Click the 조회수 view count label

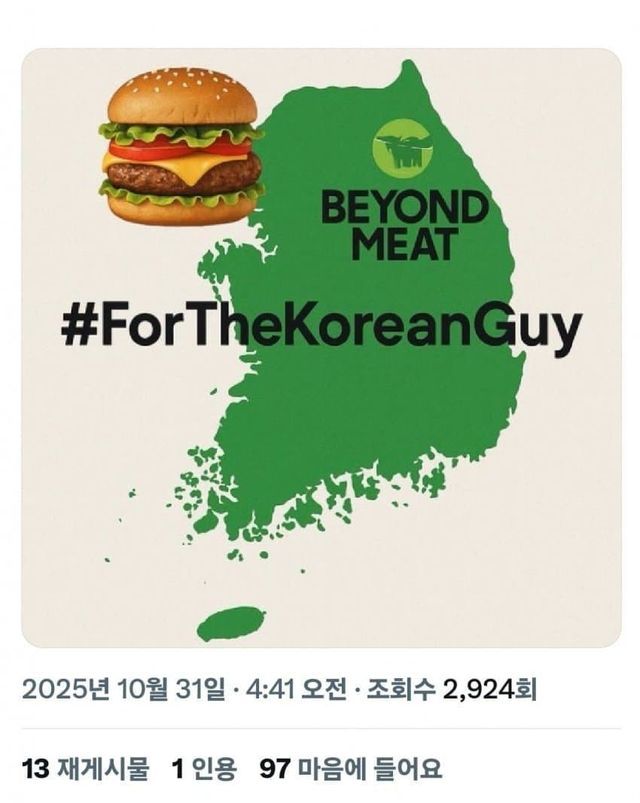[400, 690]
